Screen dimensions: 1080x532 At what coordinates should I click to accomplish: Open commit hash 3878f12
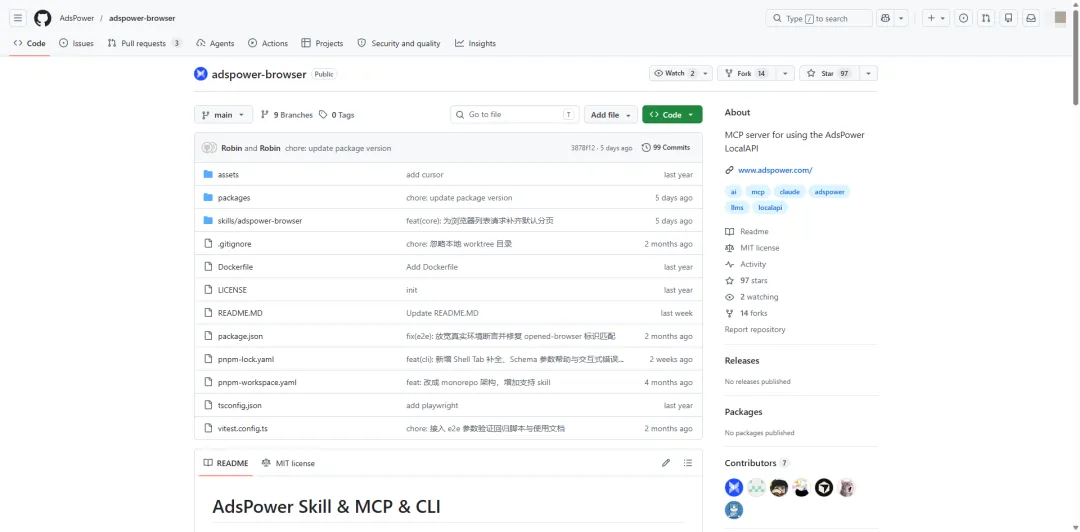pyautogui.click(x=582, y=148)
